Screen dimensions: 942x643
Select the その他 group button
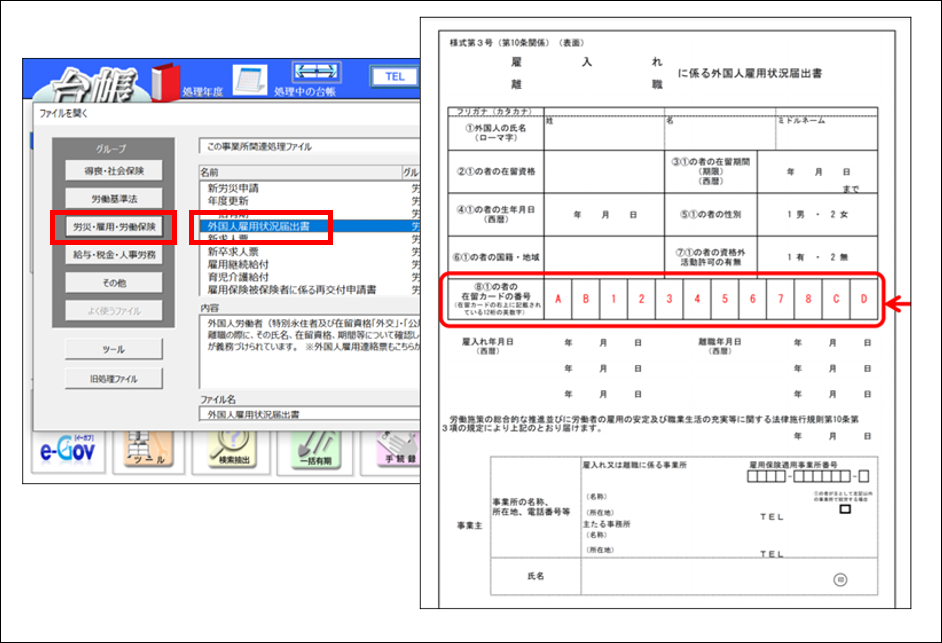114,283
